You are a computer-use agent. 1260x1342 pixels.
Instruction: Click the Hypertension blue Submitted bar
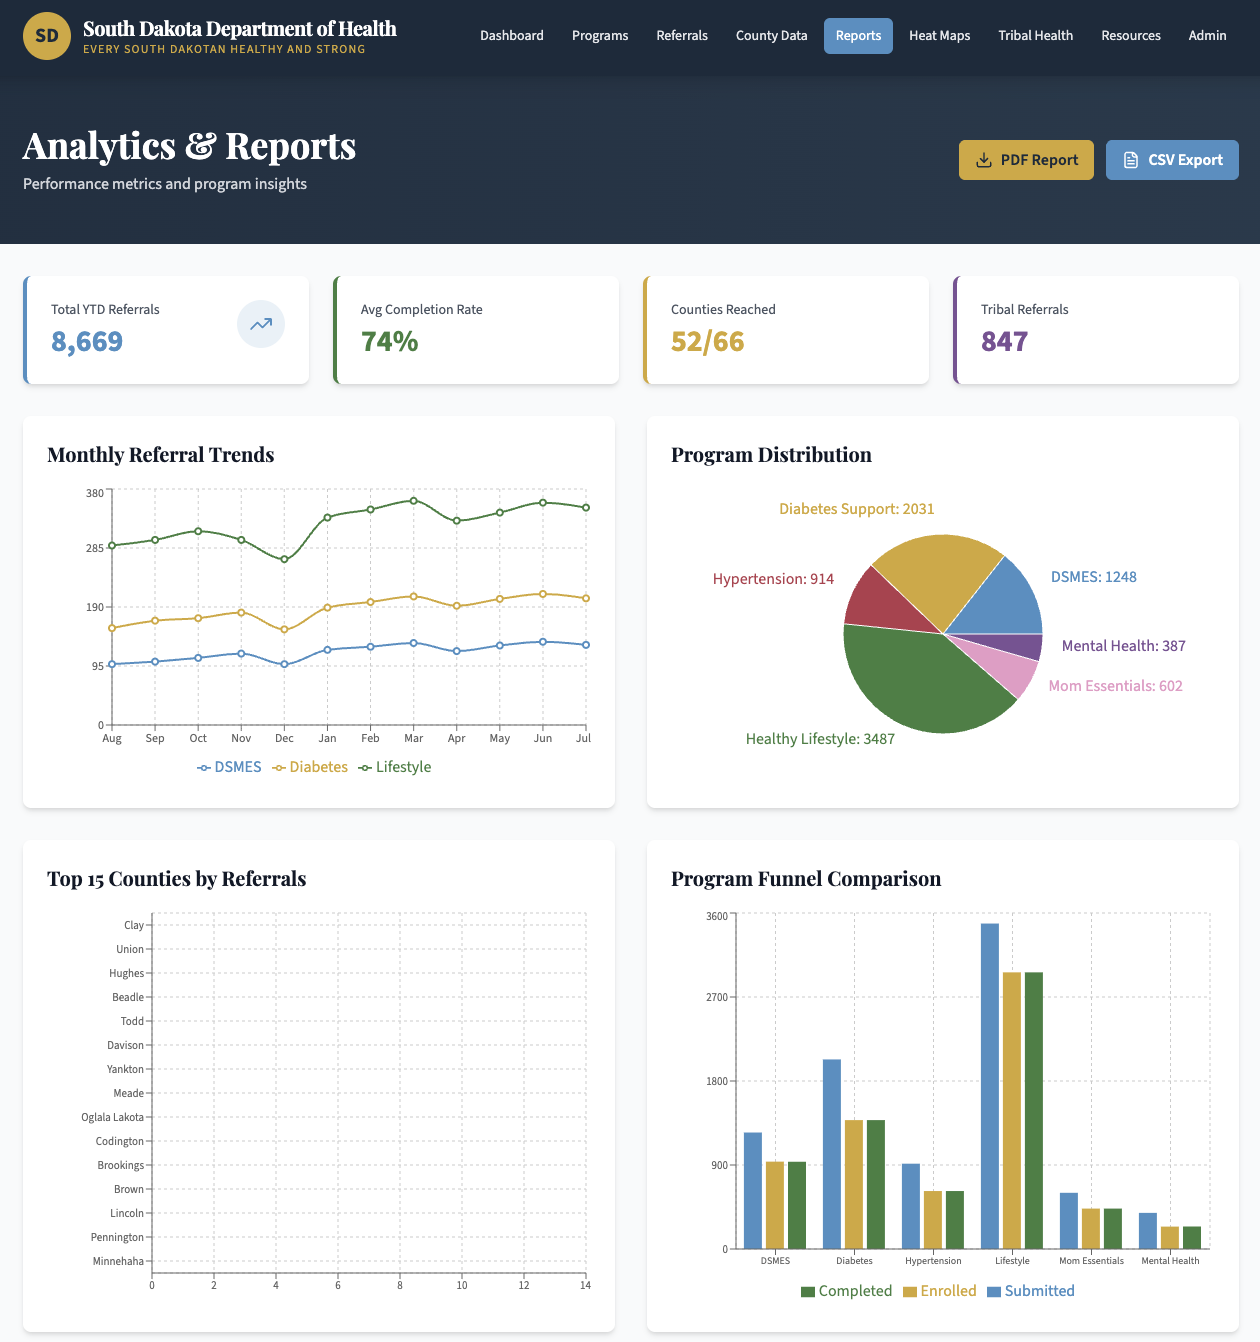[x=911, y=1206]
